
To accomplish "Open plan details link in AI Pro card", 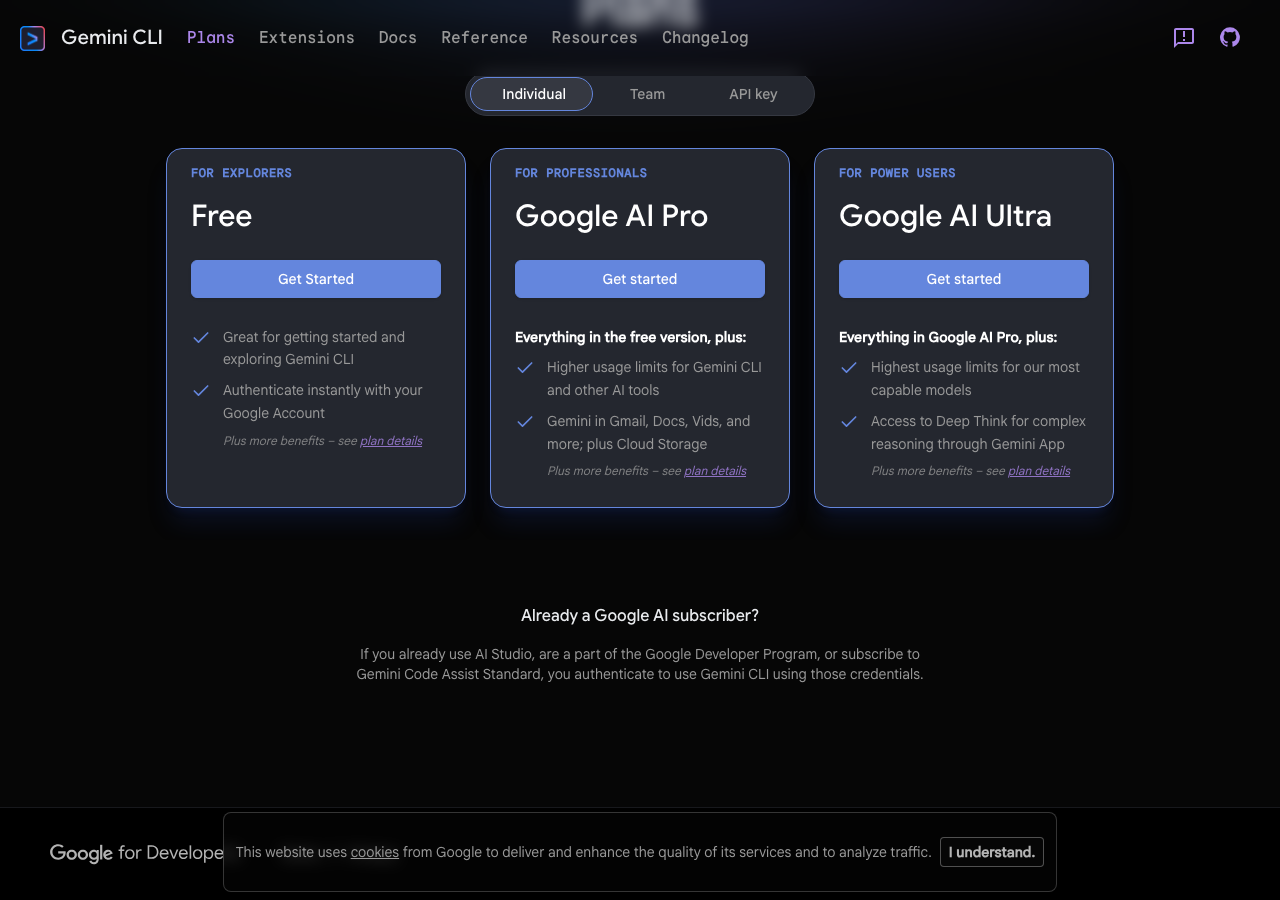I will click(x=715, y=471).
